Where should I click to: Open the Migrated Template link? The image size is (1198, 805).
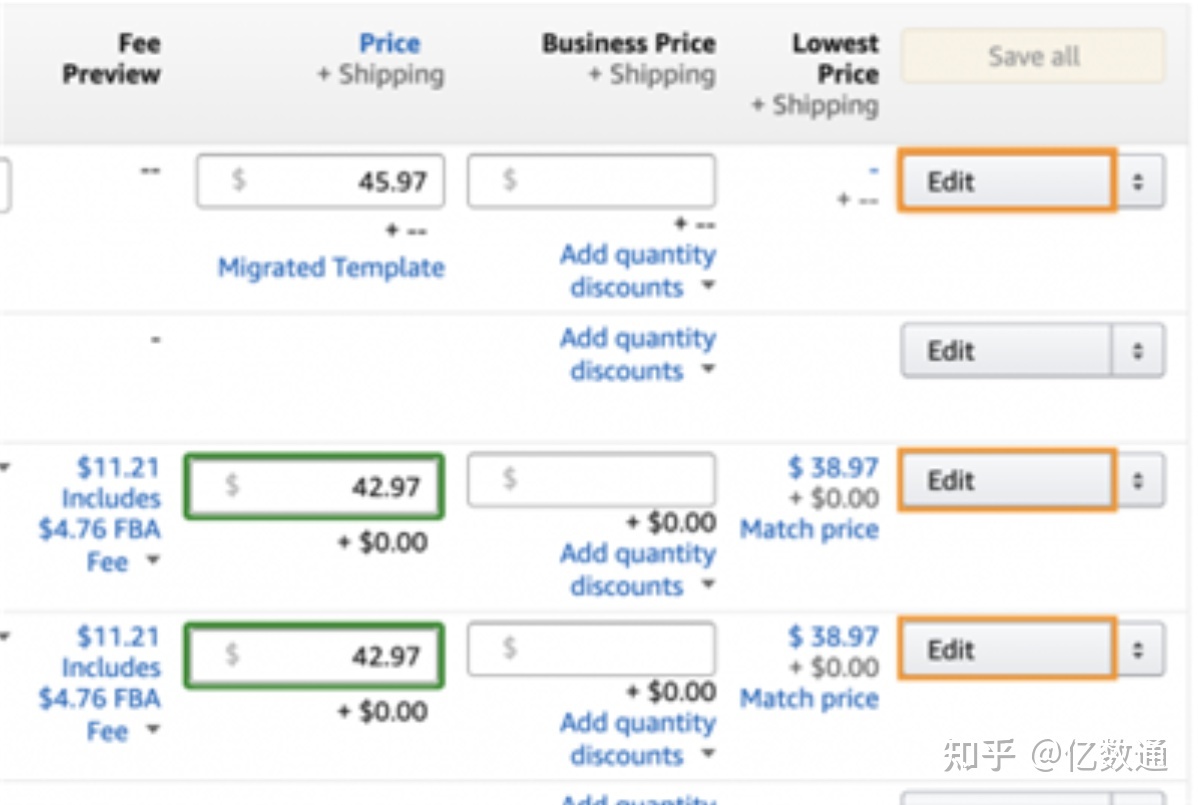coord(331,268)
